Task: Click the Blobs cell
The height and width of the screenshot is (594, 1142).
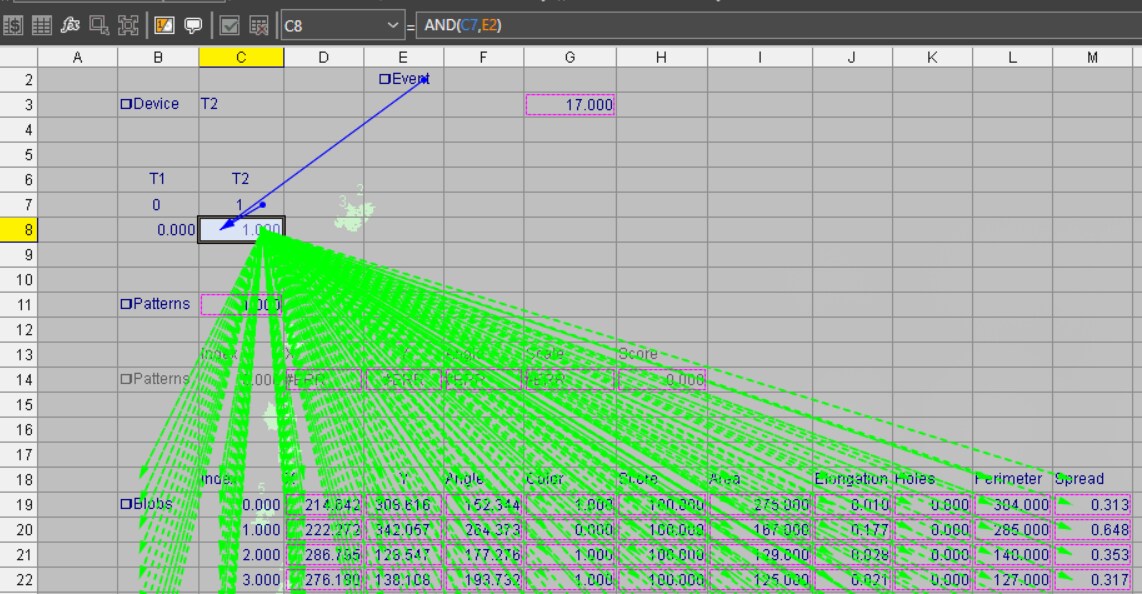Action: [x=158, y=504]
